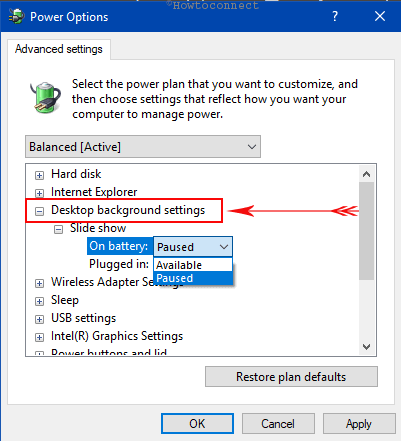401x441 pixels.
Task: Choose Available from the dropdown list
Action: 193,265
